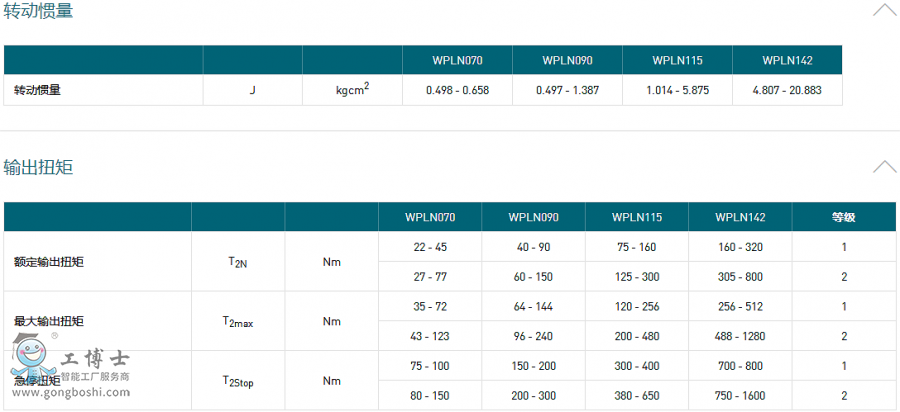Collapse the 输出扭矩 section chevron
The width and height of the screenshot is (900, 412).
click(884, 167)
